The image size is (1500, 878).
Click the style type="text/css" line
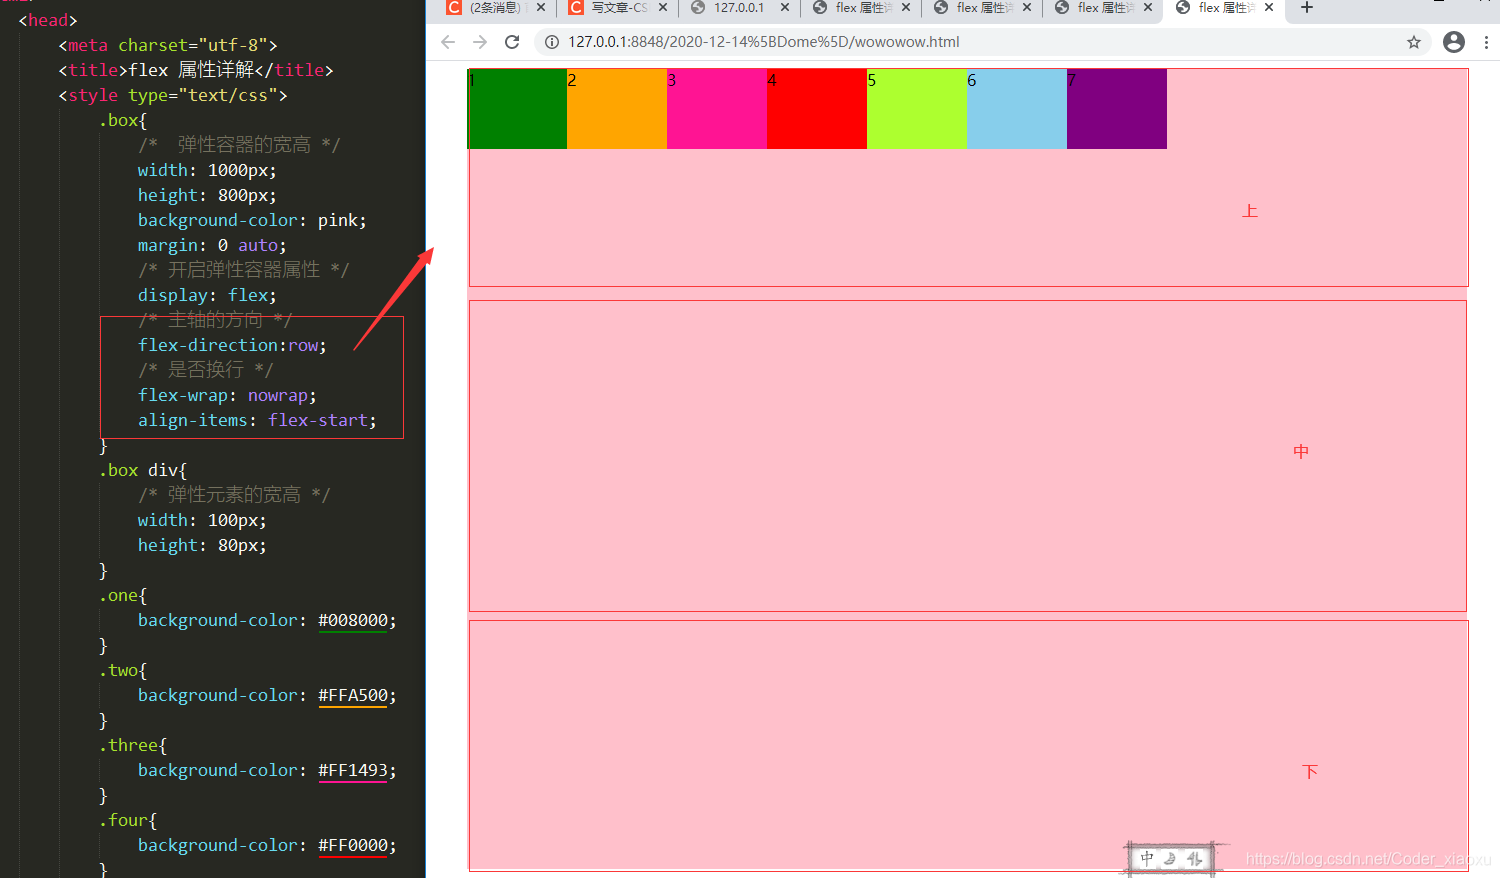point(173,95)
